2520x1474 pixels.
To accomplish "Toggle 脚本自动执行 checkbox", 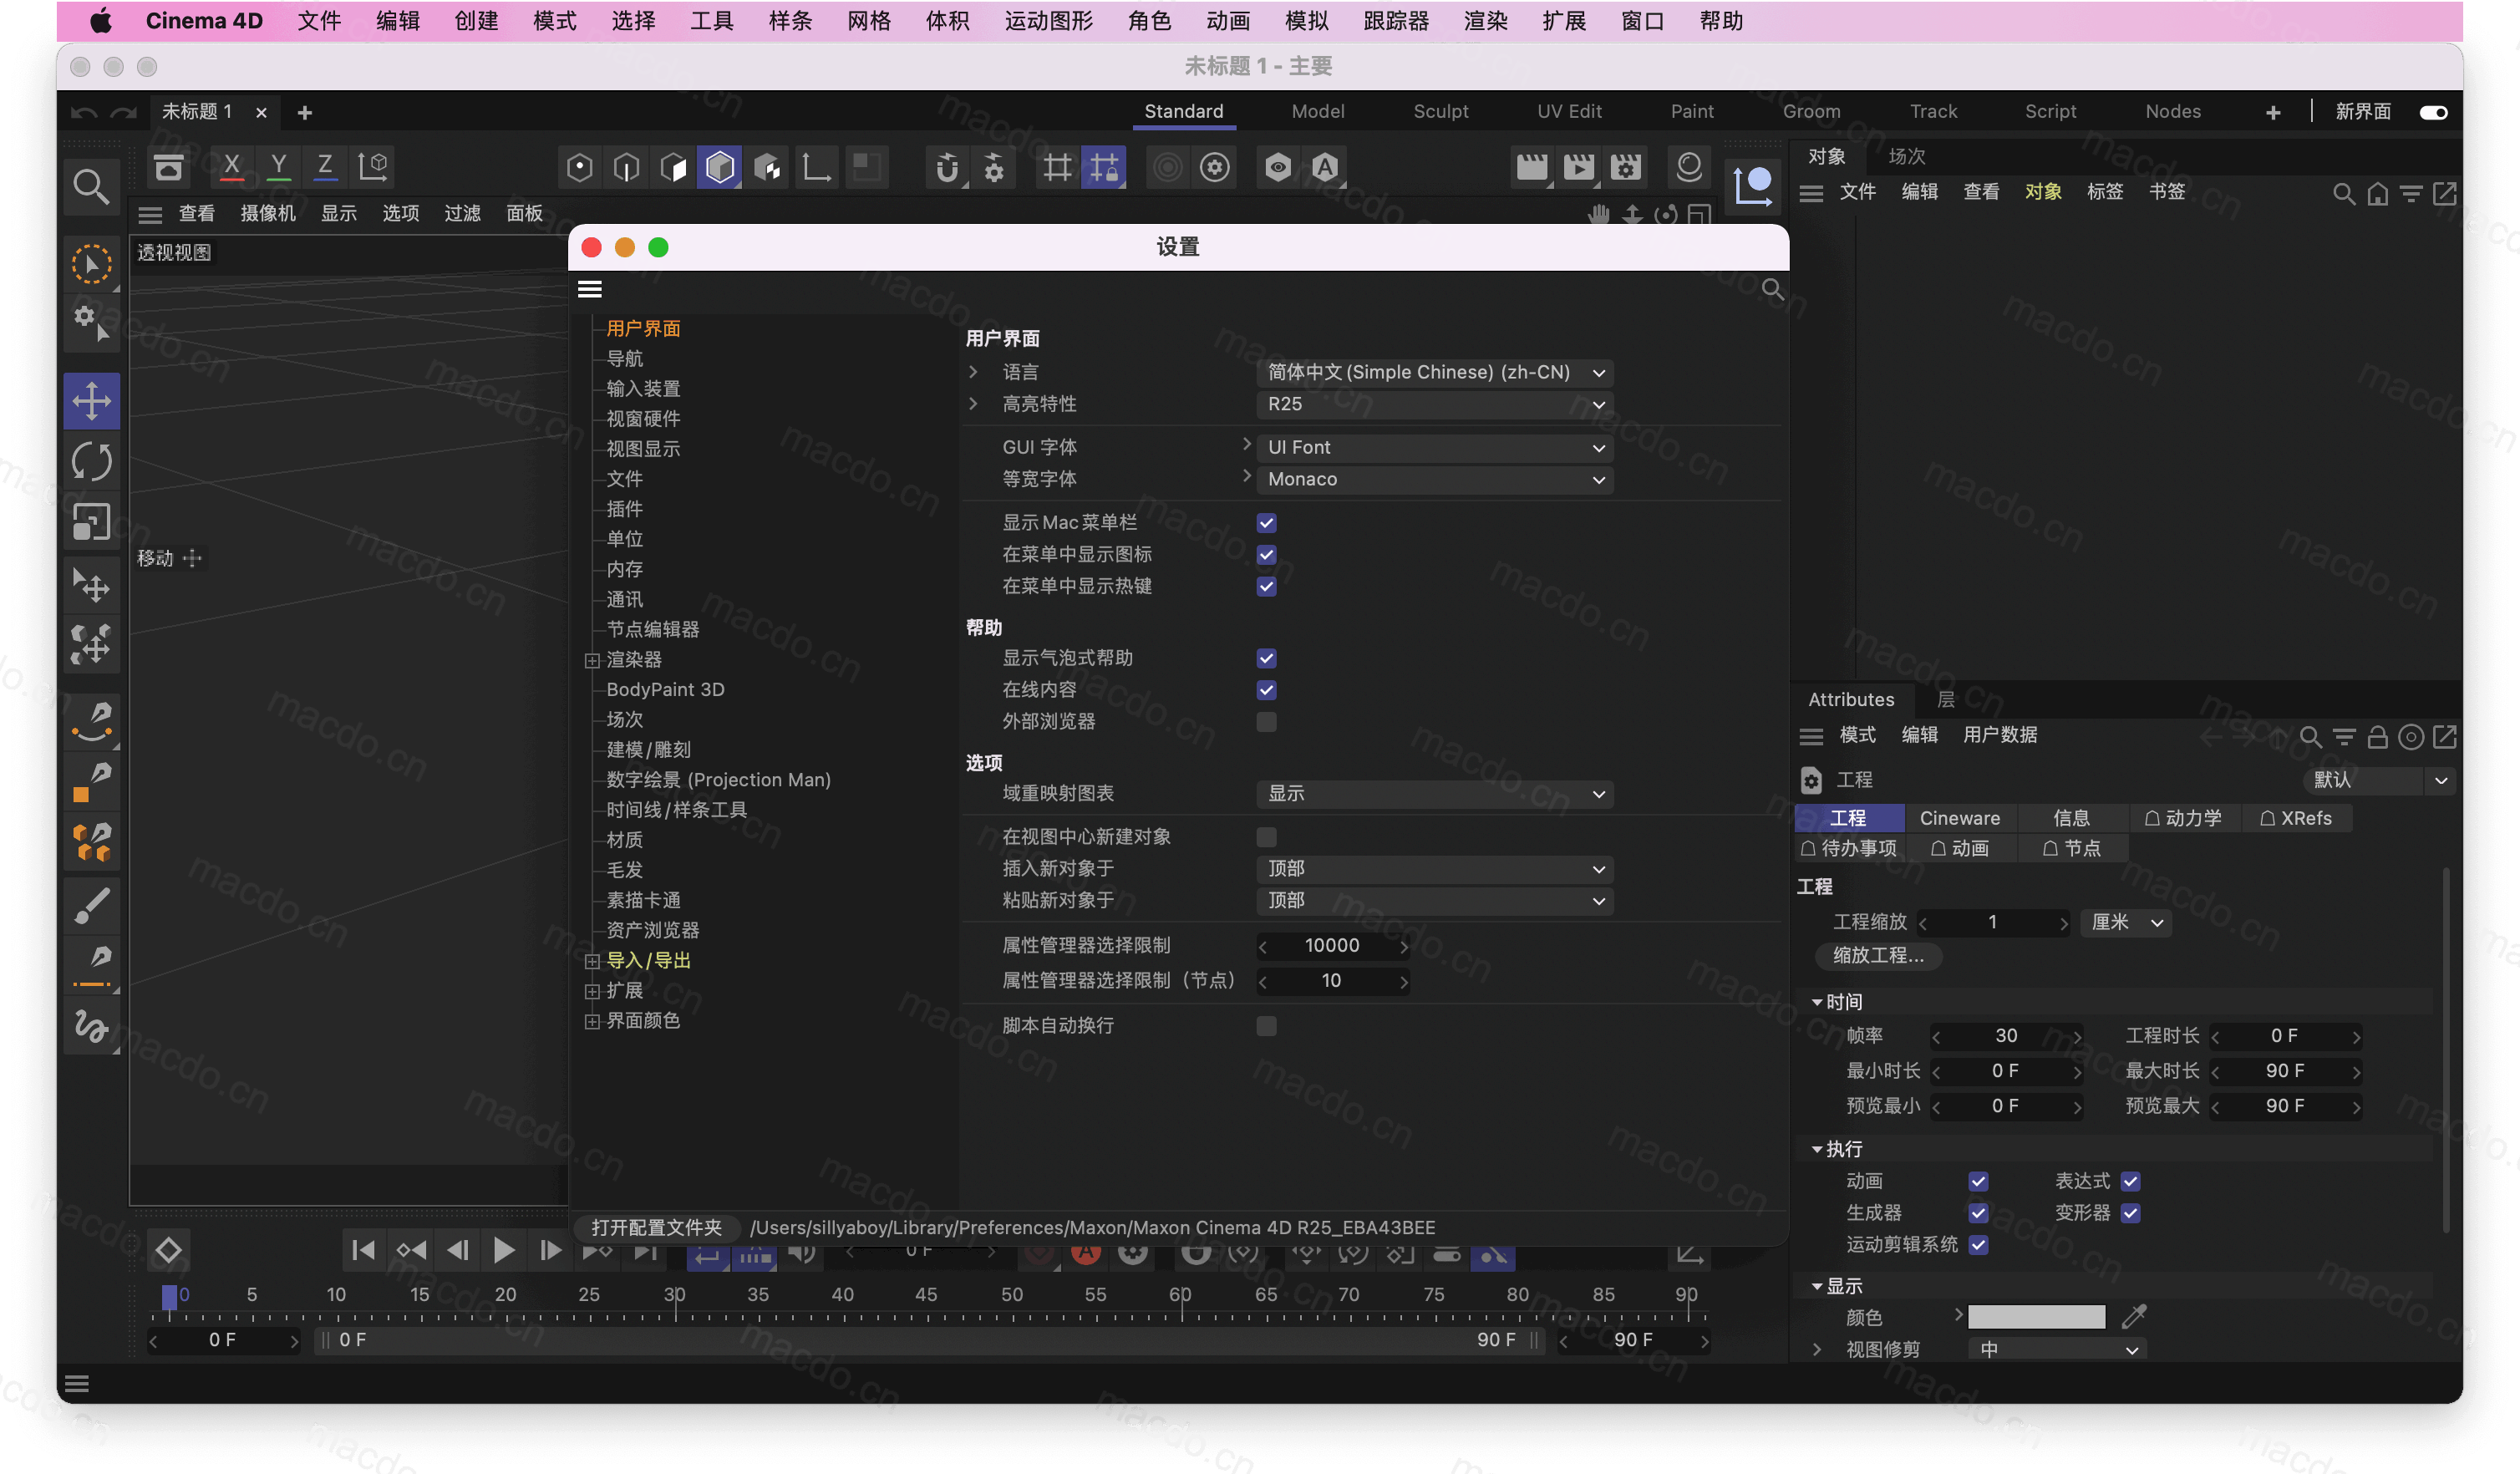I will tap(1268, 1024).
